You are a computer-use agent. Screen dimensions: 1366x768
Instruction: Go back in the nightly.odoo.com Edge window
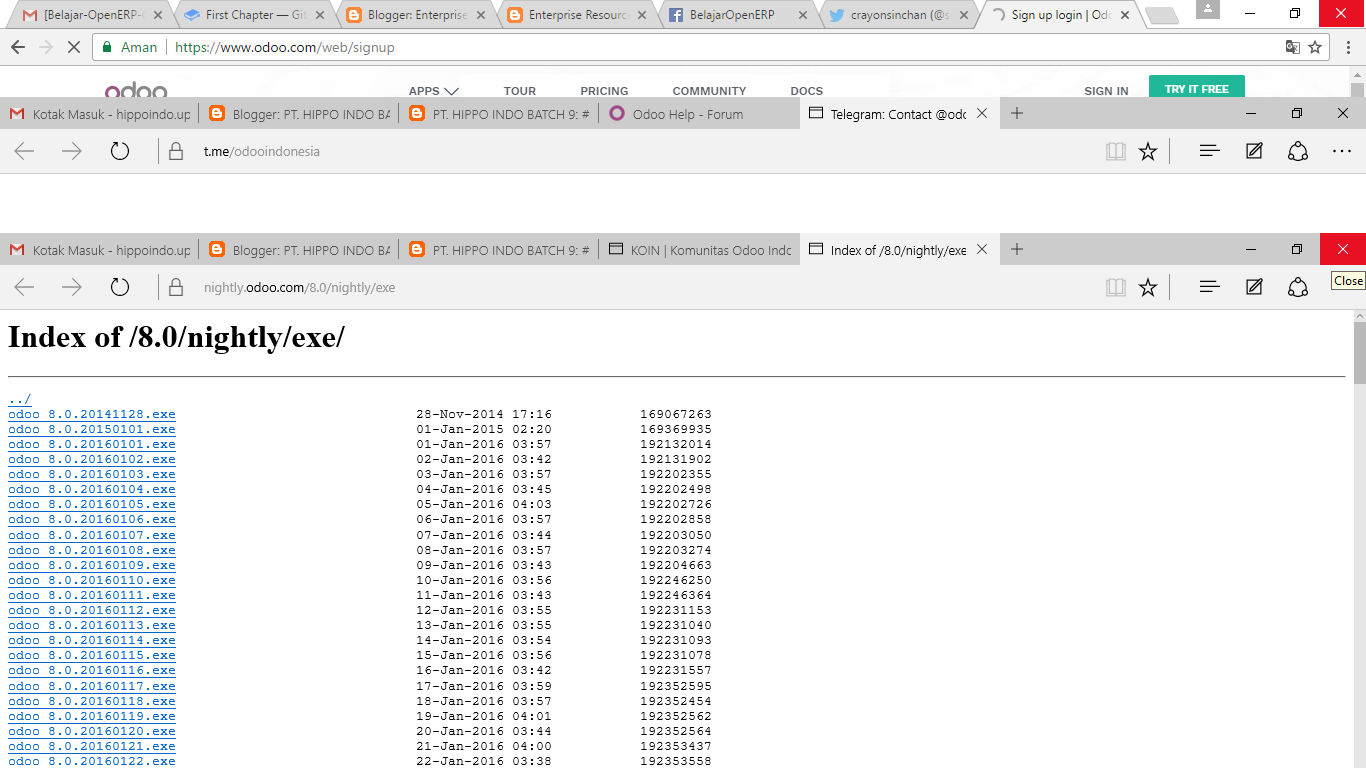coord(24,287)
